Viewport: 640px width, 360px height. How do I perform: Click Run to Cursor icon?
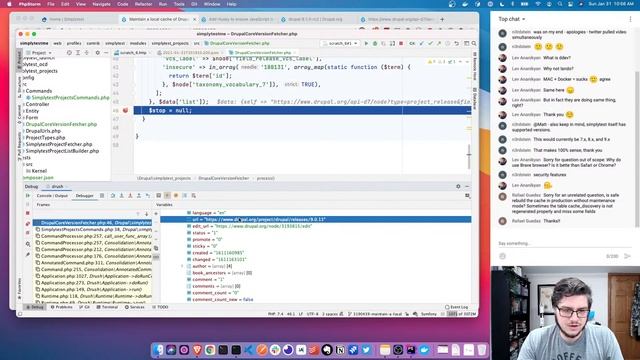click(x=148, y=196)
